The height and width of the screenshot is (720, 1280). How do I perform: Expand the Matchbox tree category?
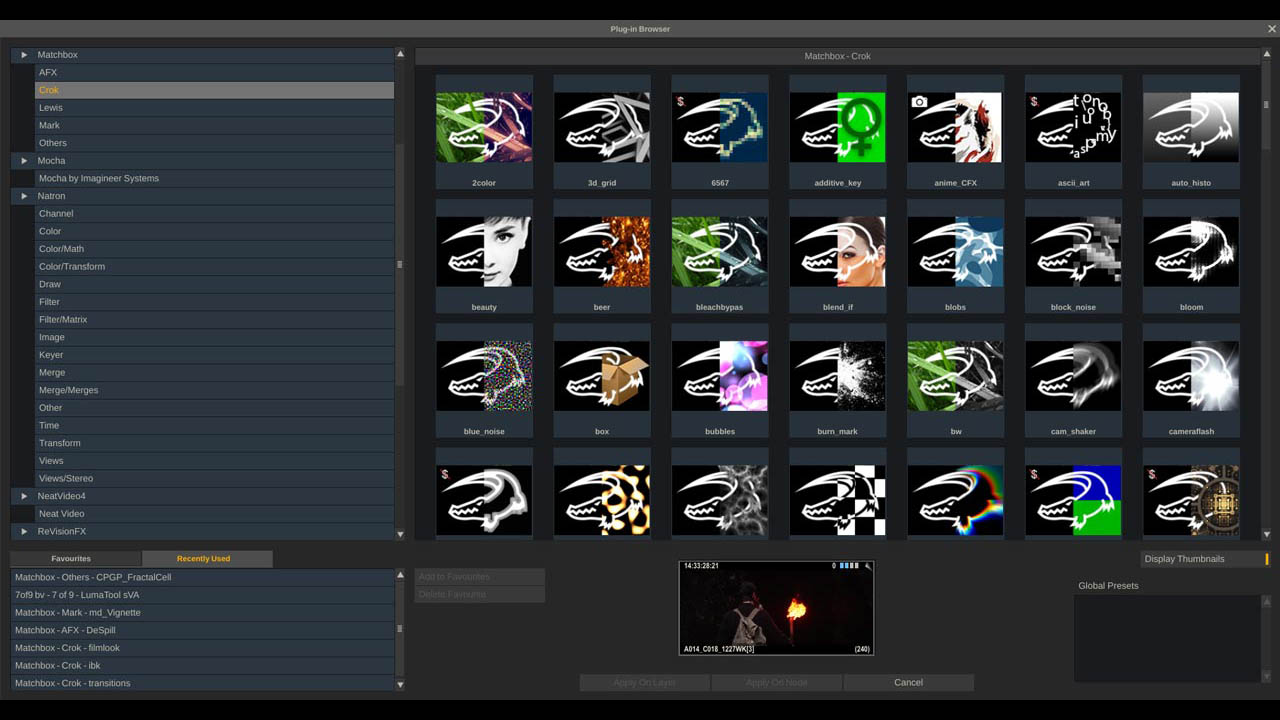[24, 55]
